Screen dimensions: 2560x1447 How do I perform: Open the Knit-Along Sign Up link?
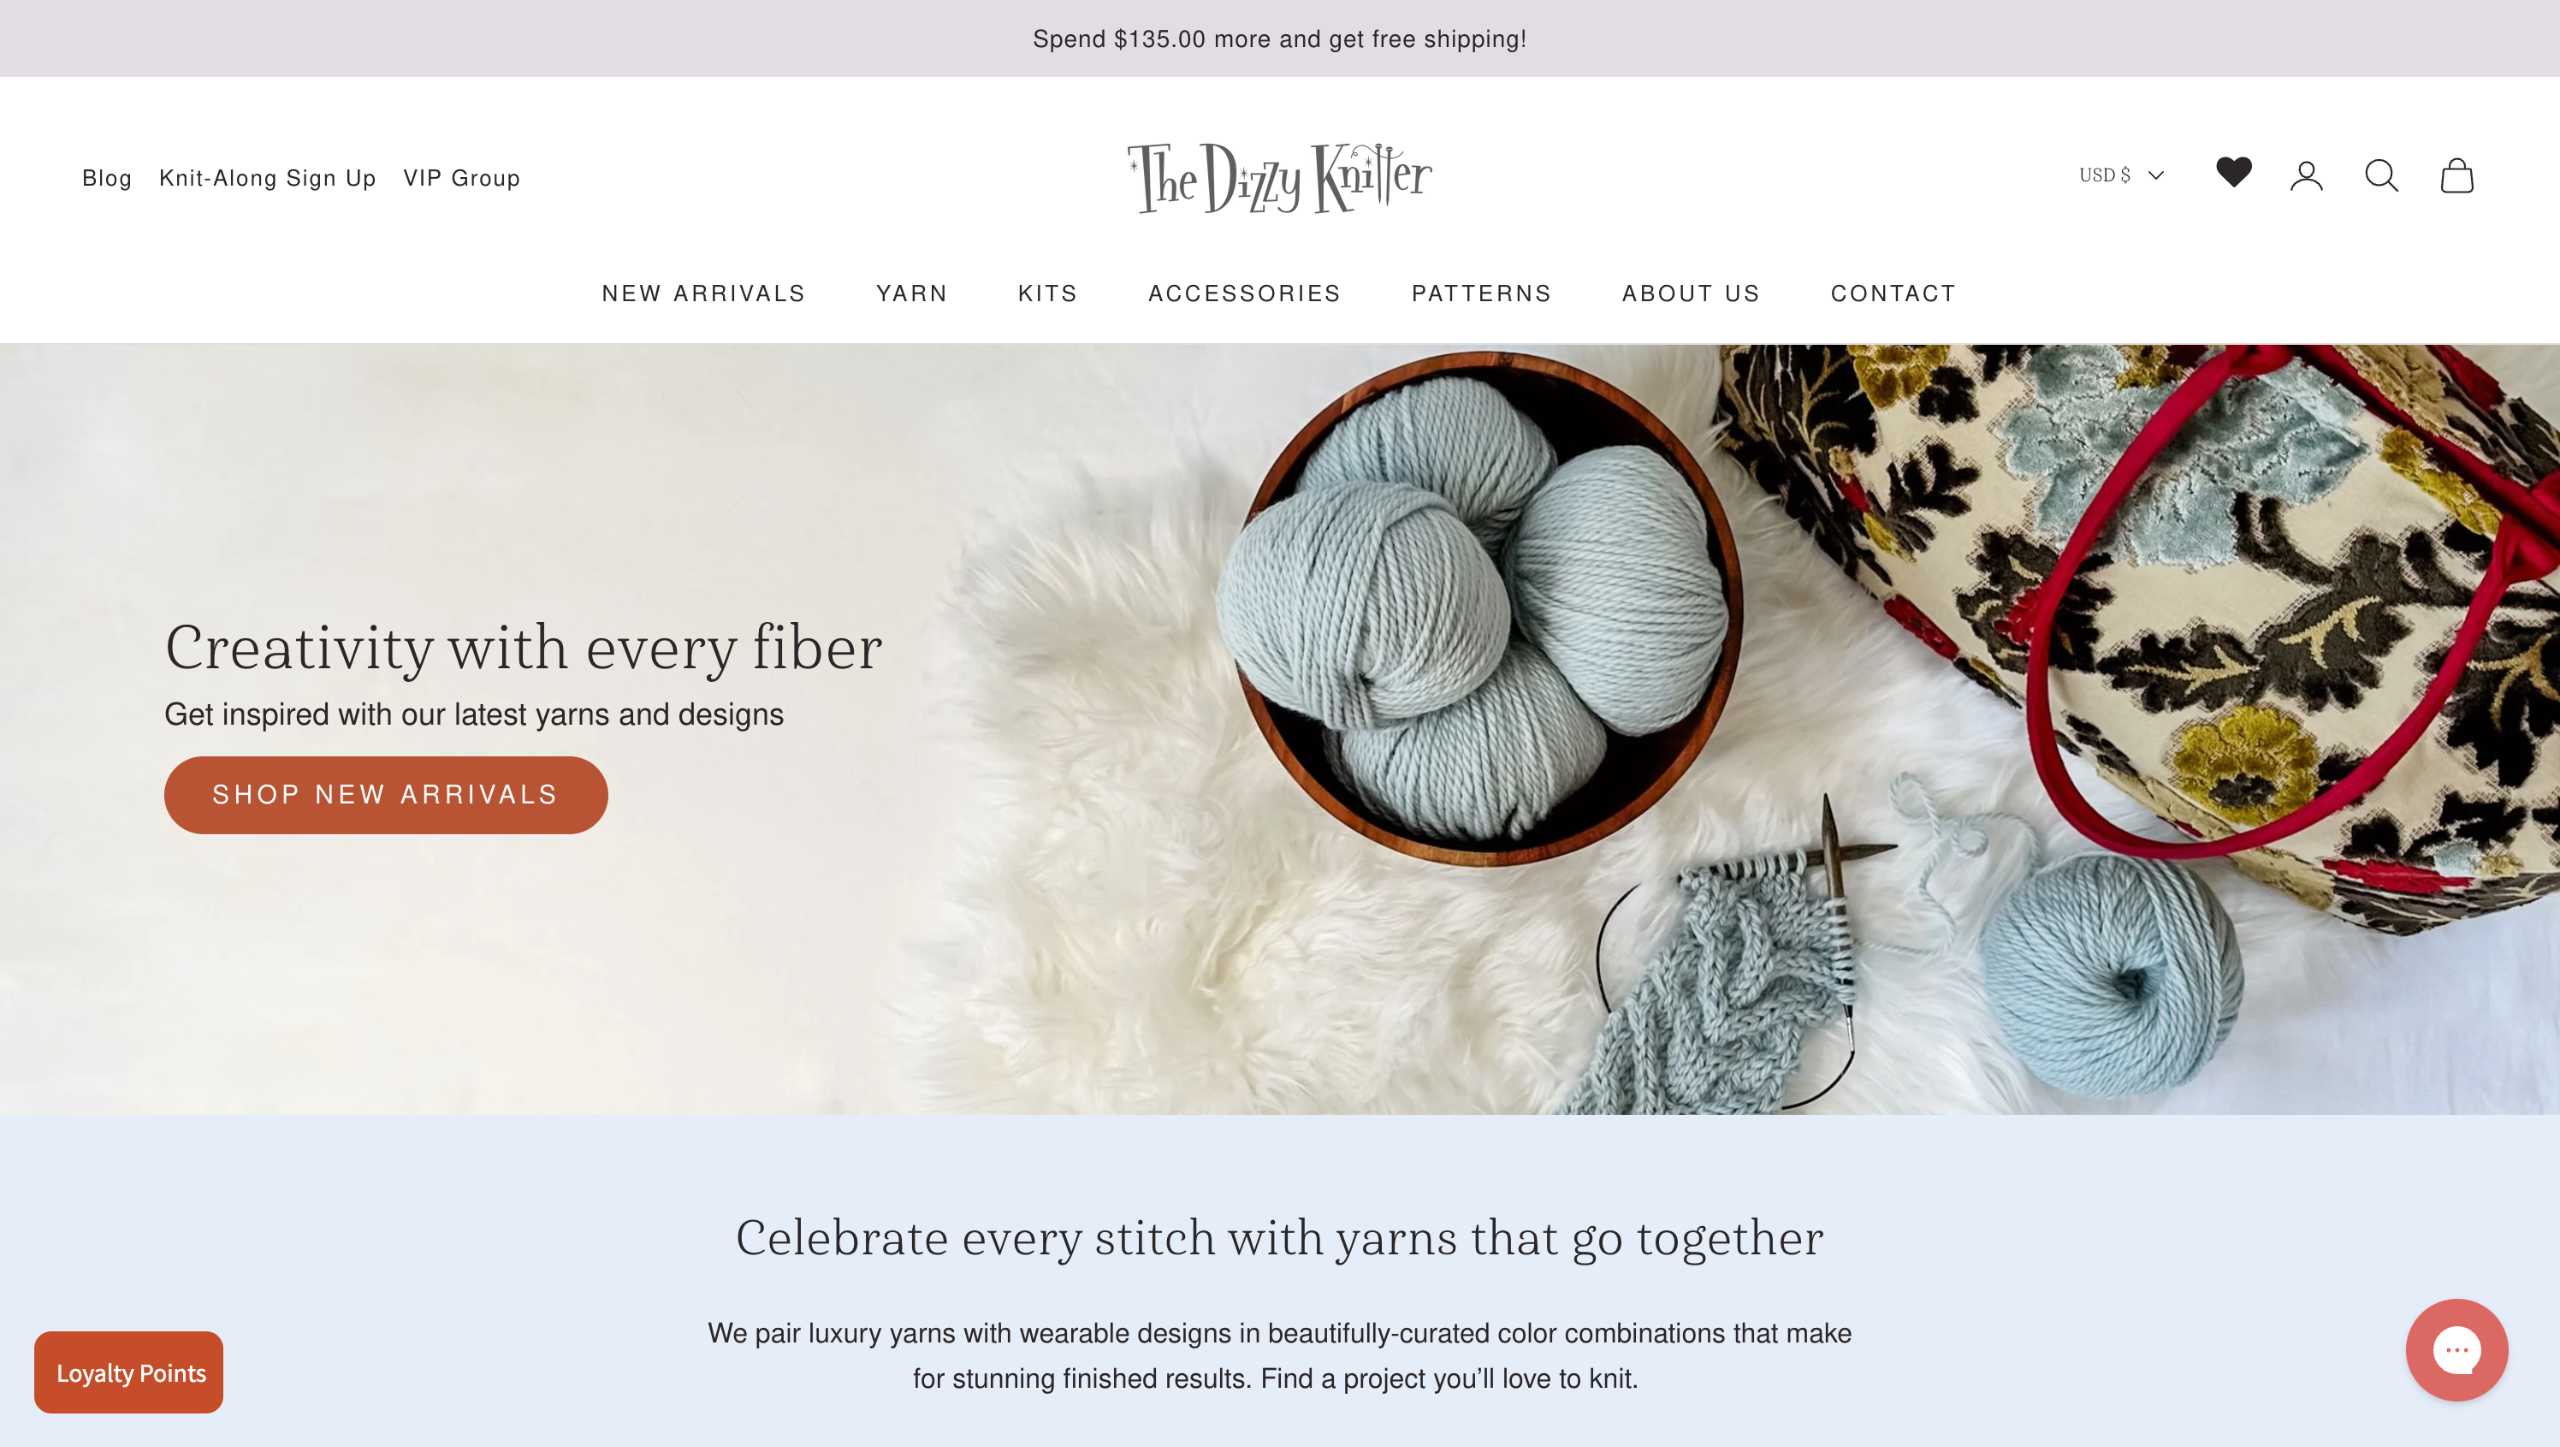267,178
